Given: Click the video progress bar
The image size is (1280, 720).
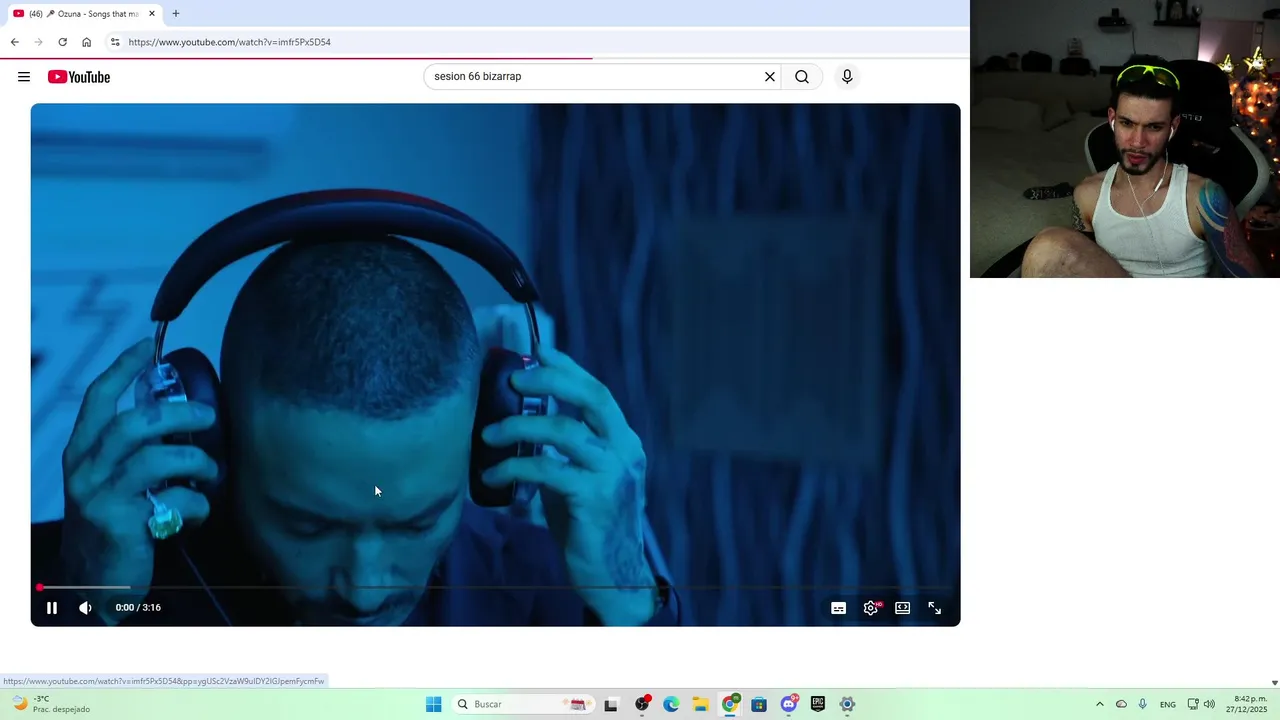Looking at the screenshot, I should 495,587.
